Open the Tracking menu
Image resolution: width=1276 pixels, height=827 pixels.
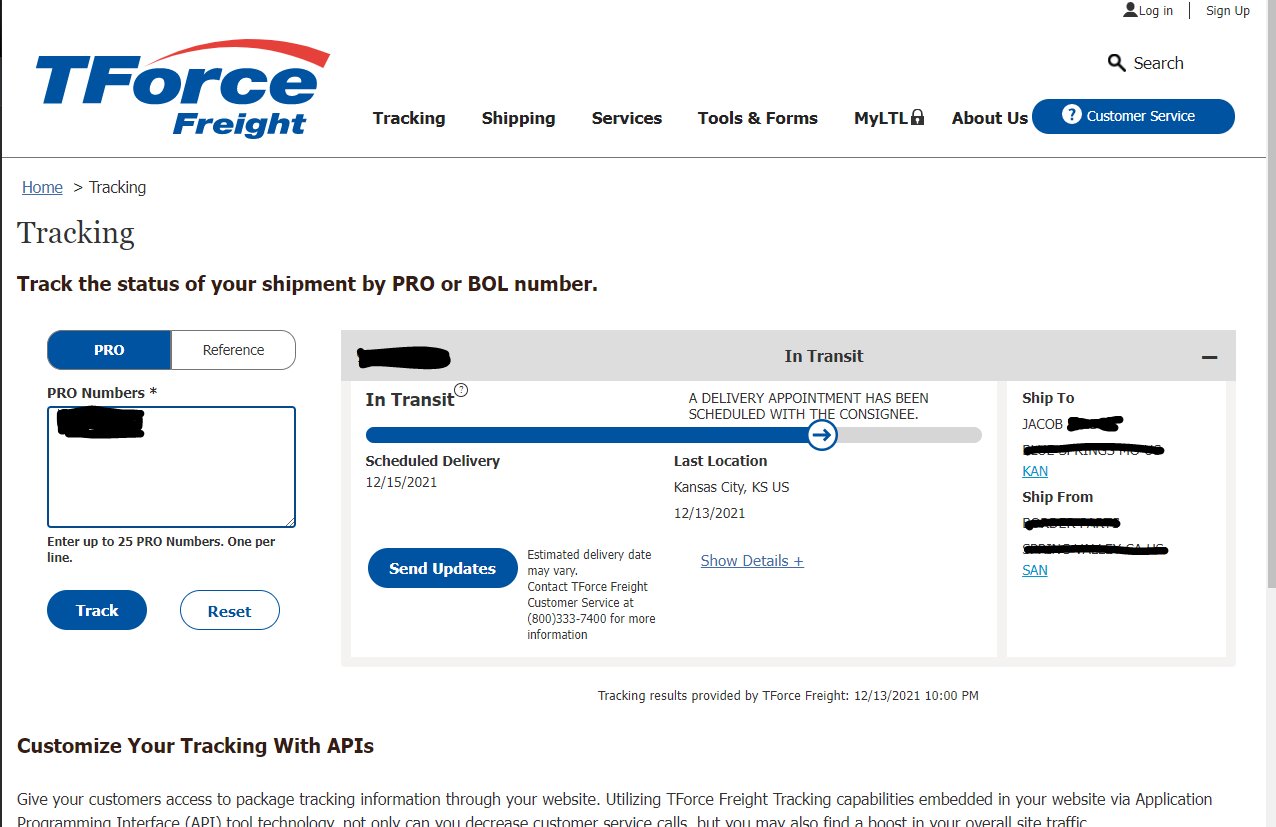pos(409,118)
